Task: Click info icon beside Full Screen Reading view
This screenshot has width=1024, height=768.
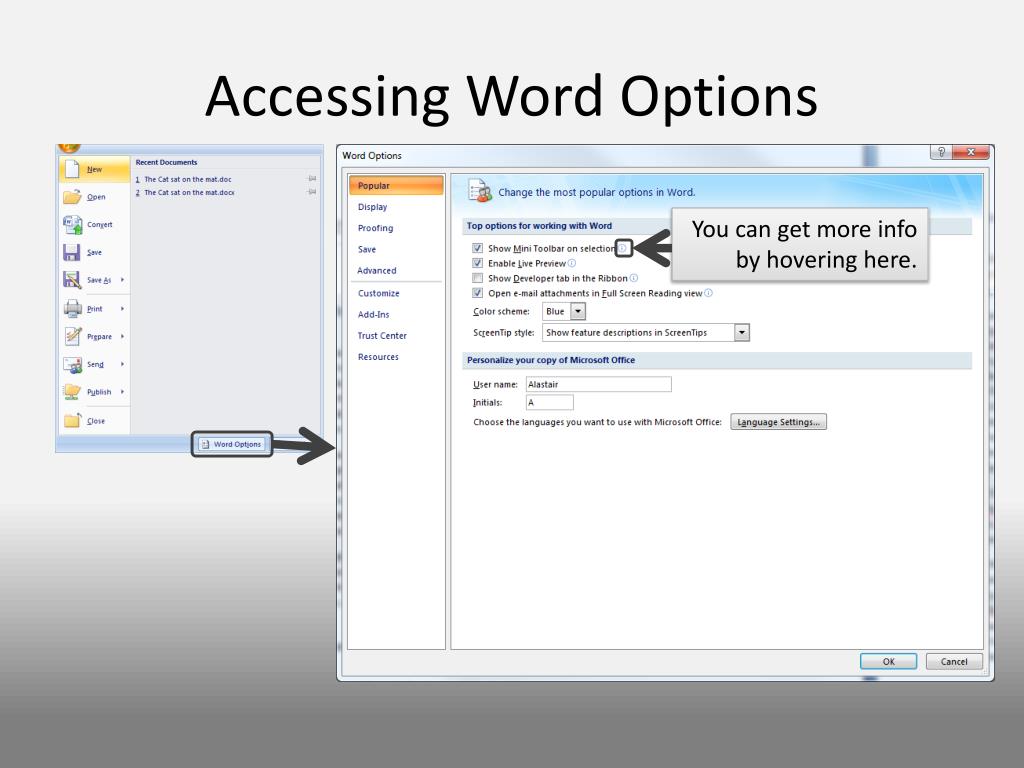Action: coord(709,293)
